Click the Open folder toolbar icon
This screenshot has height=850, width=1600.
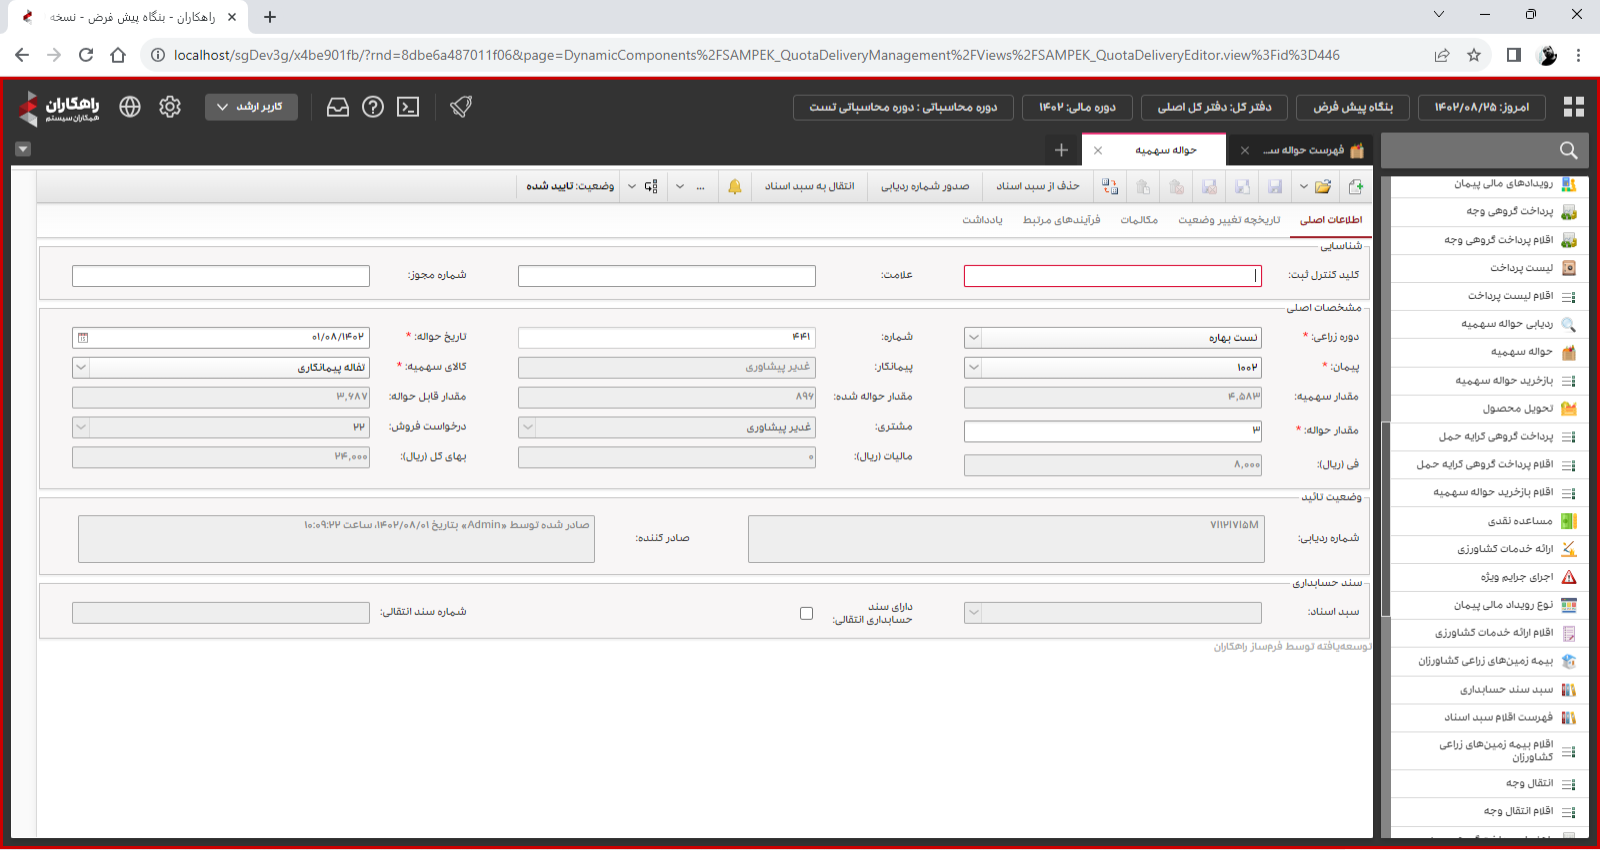[1323, 186]
